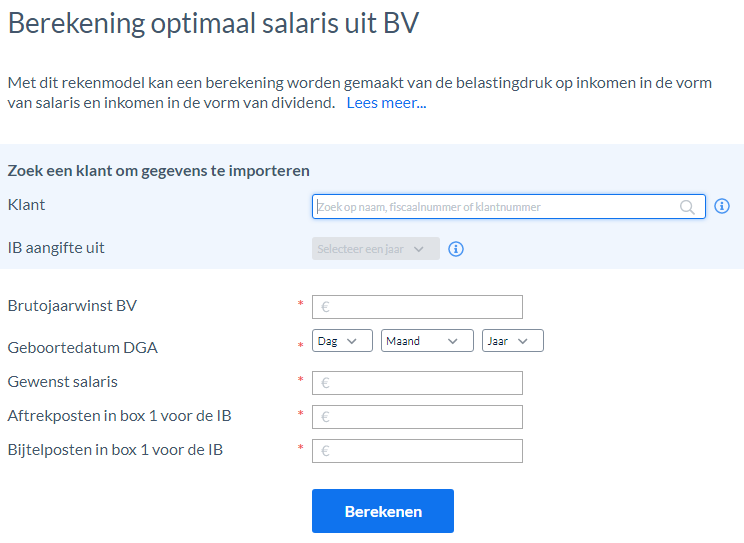Click the 'Gewenst salaris' label text
The height and width of the screenshot is (543, 744).
pos(63,382)
